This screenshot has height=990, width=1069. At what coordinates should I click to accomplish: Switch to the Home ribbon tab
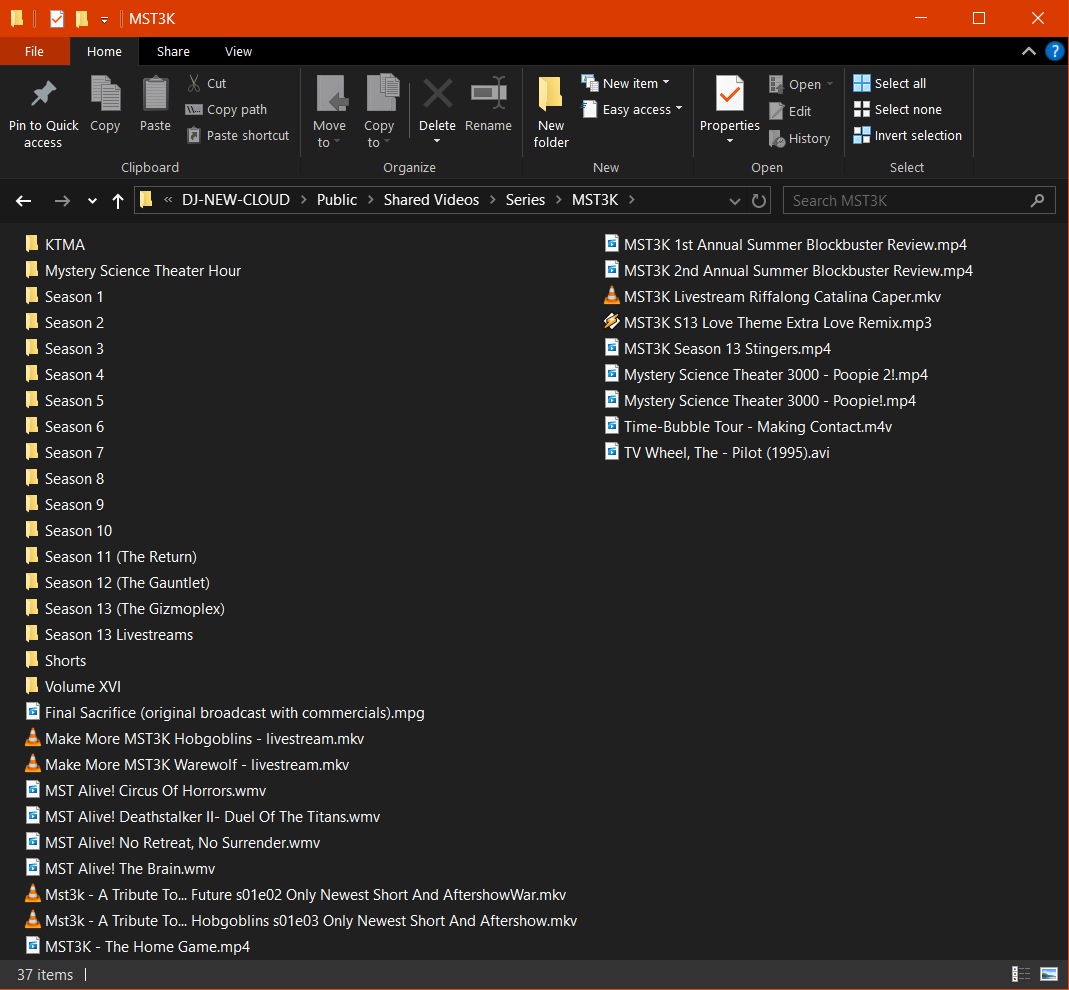click(104, 51)
